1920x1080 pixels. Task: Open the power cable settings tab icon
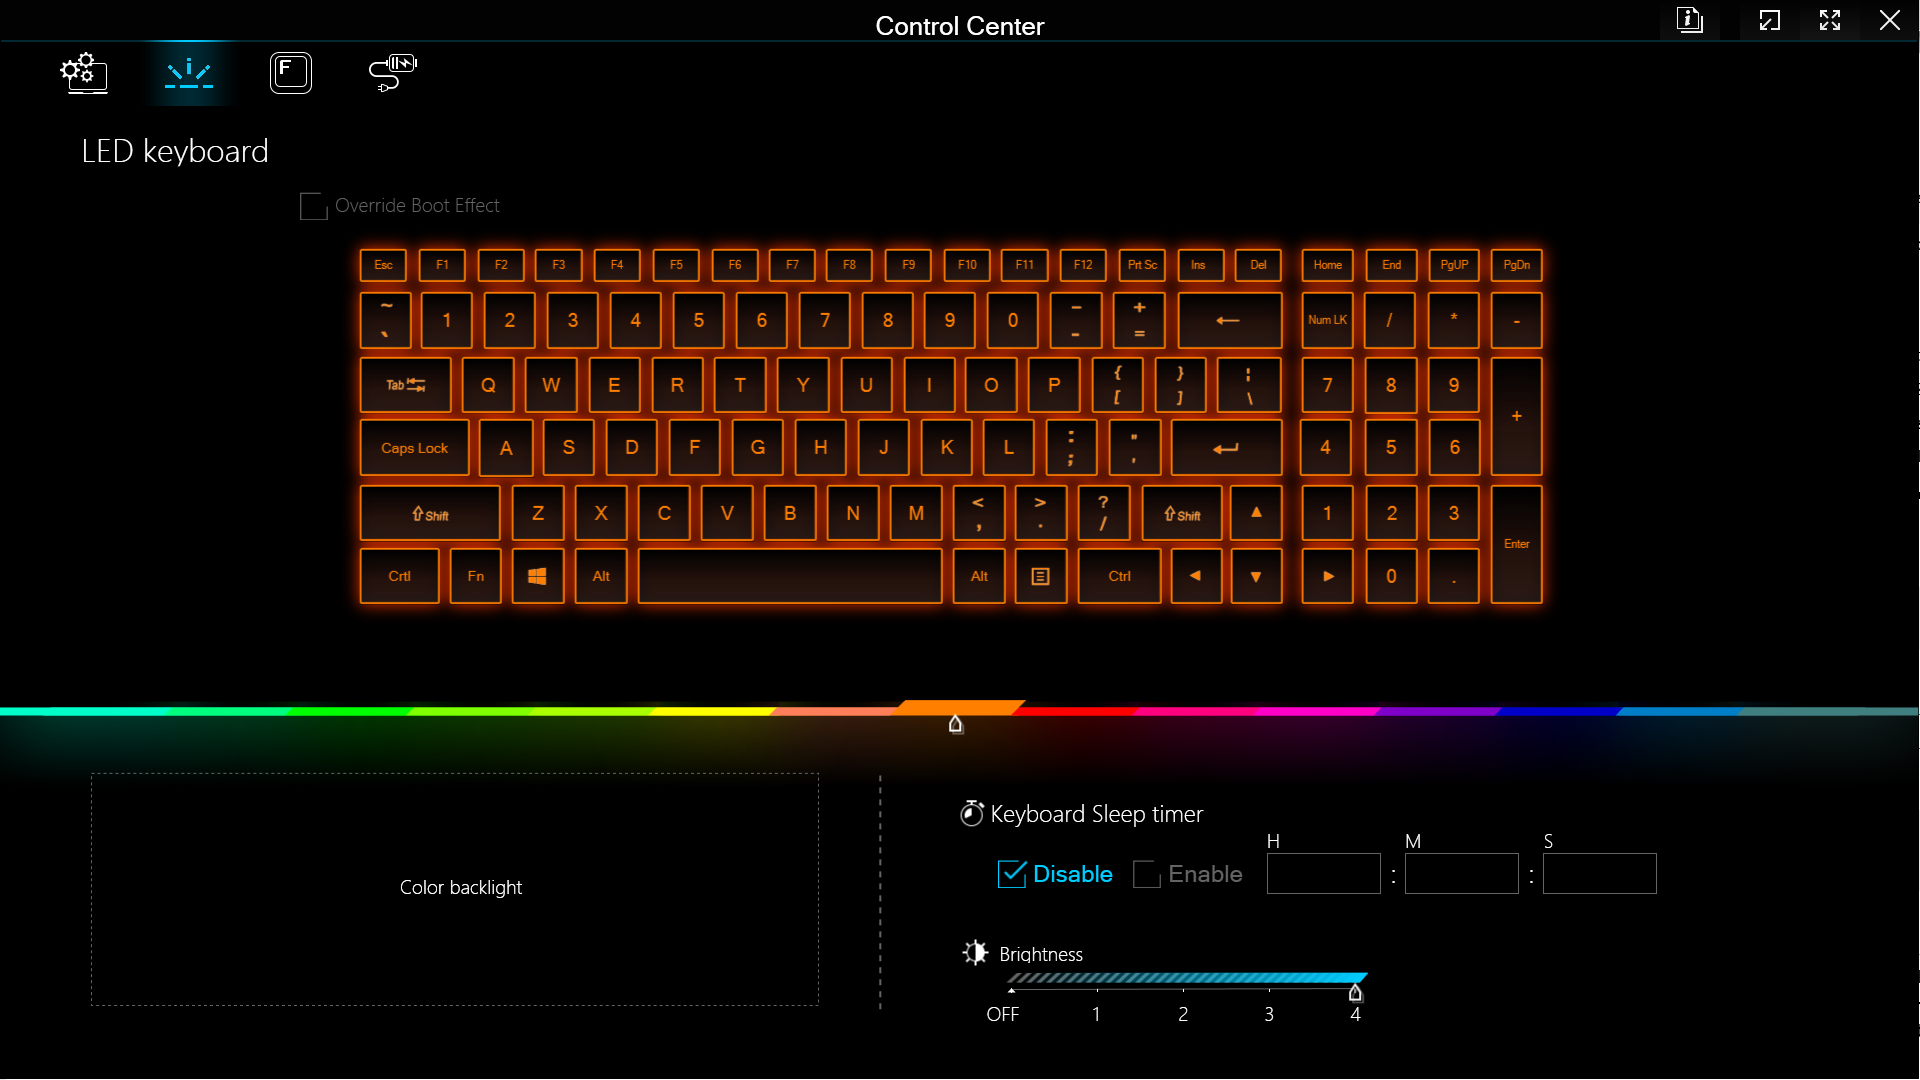392,73
